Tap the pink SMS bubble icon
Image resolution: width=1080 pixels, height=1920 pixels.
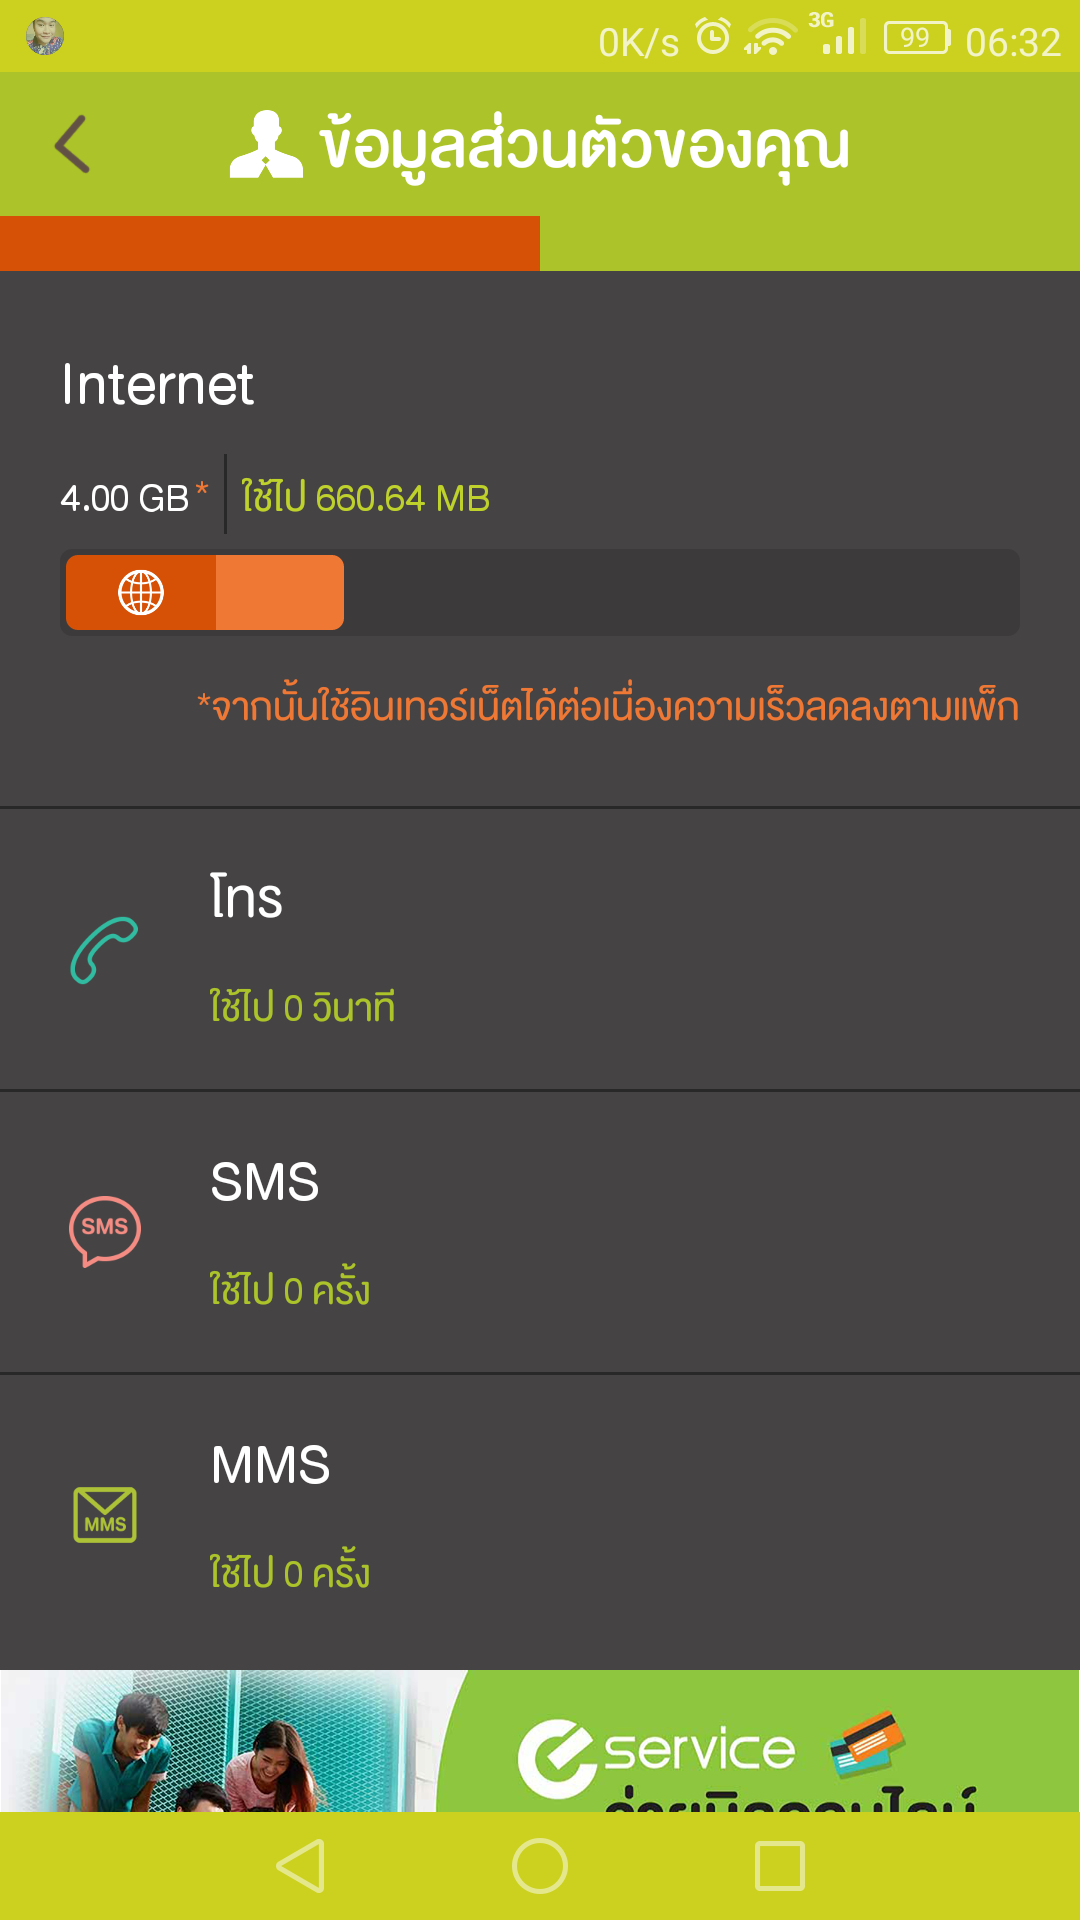(x=104, y=1230)
